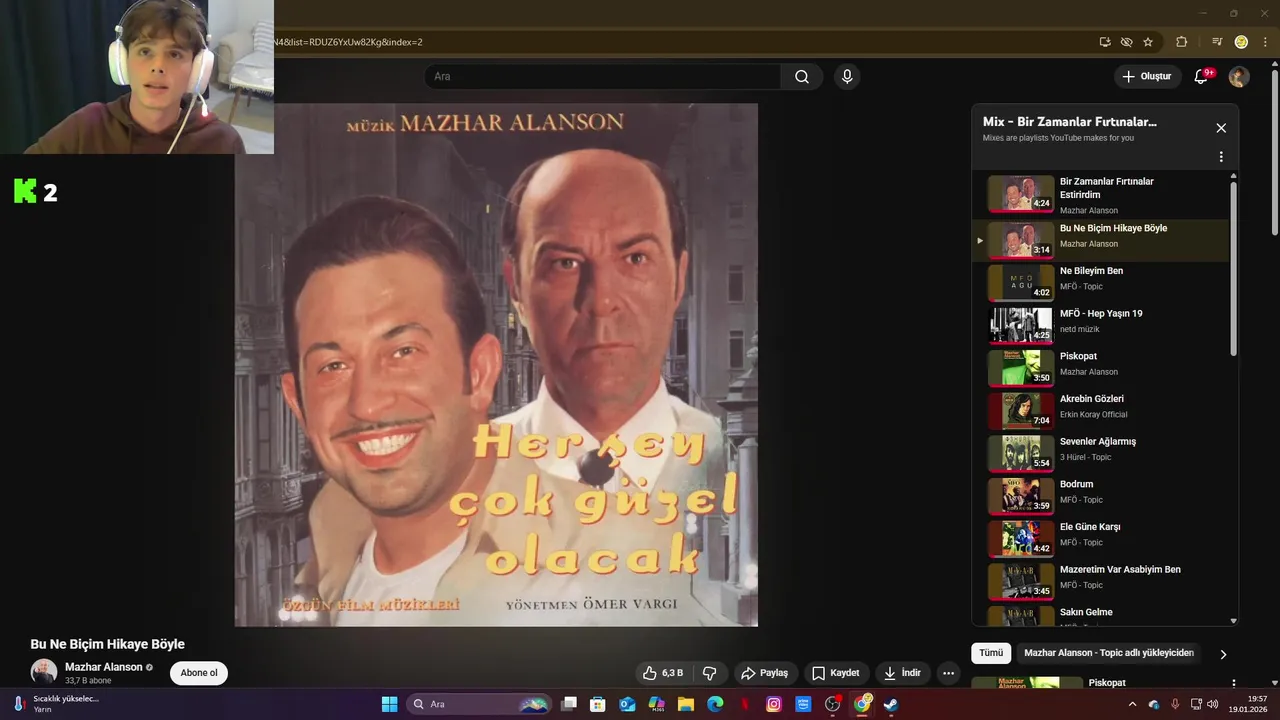Open the notifications bell
Viewport: 1280px width, 720px height.
pyautogui.click(x=1202, y=77)
